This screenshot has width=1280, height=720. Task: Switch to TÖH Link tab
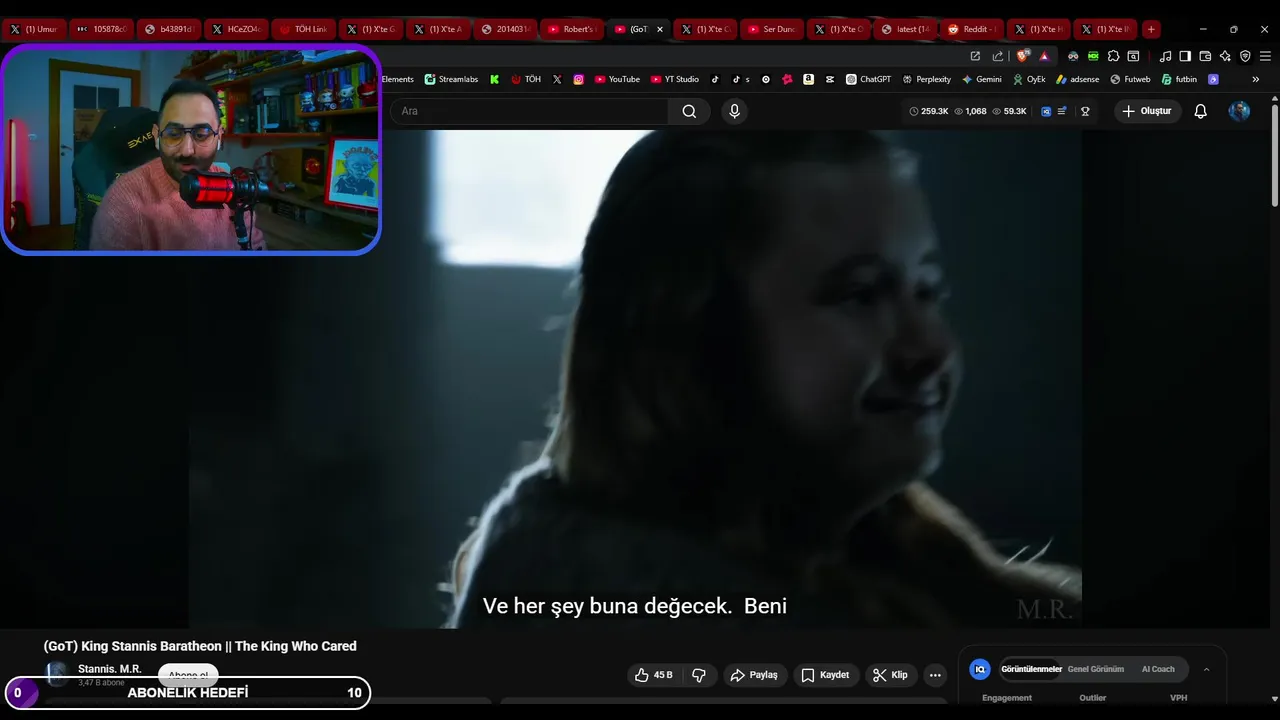click(304, 29)
